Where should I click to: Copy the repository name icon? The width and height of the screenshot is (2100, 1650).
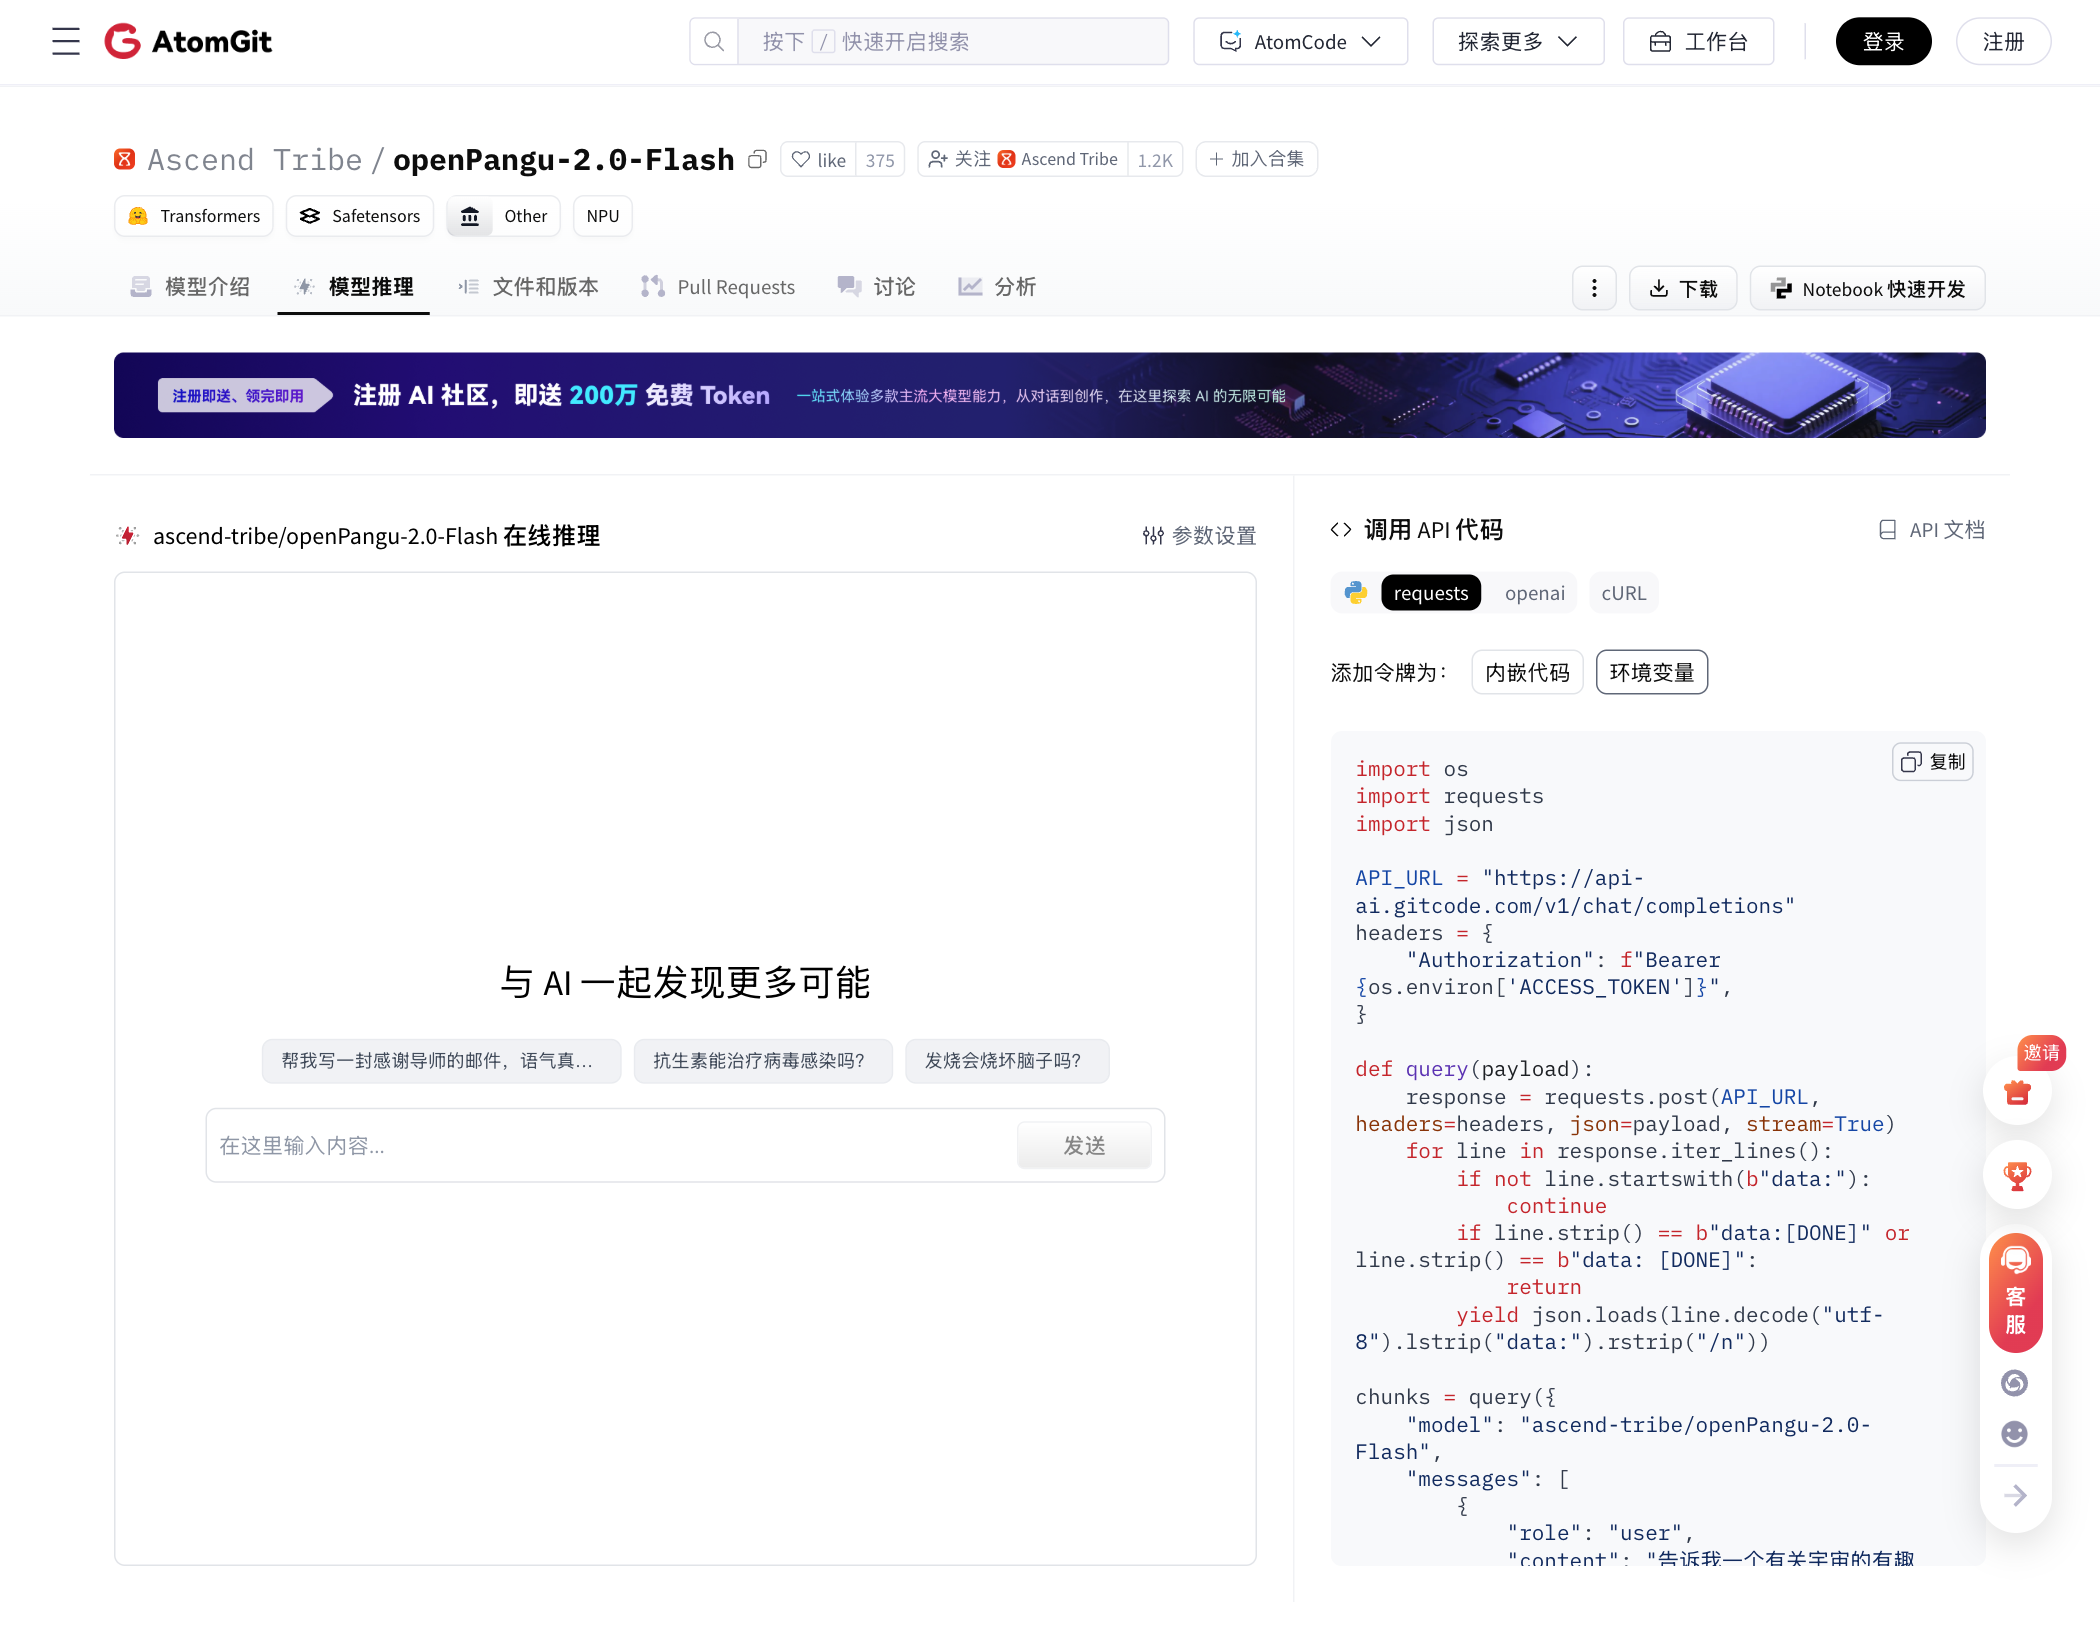tap(758, 159)
